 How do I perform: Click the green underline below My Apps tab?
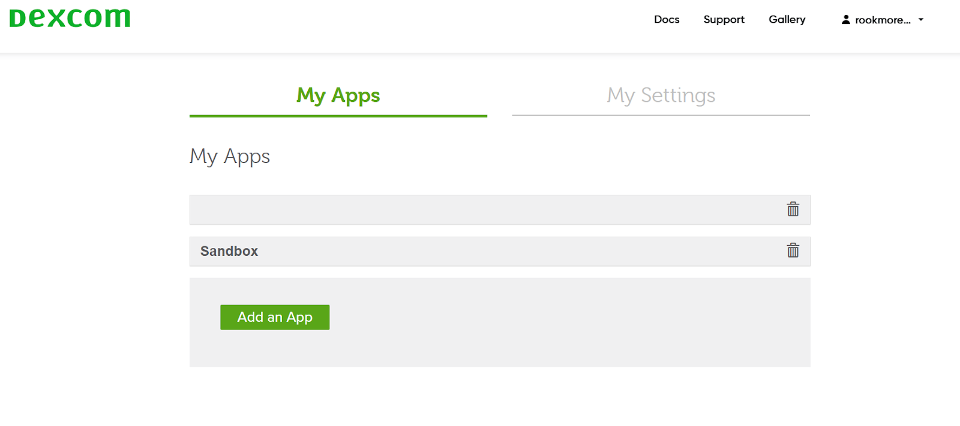tap(338, 116)
